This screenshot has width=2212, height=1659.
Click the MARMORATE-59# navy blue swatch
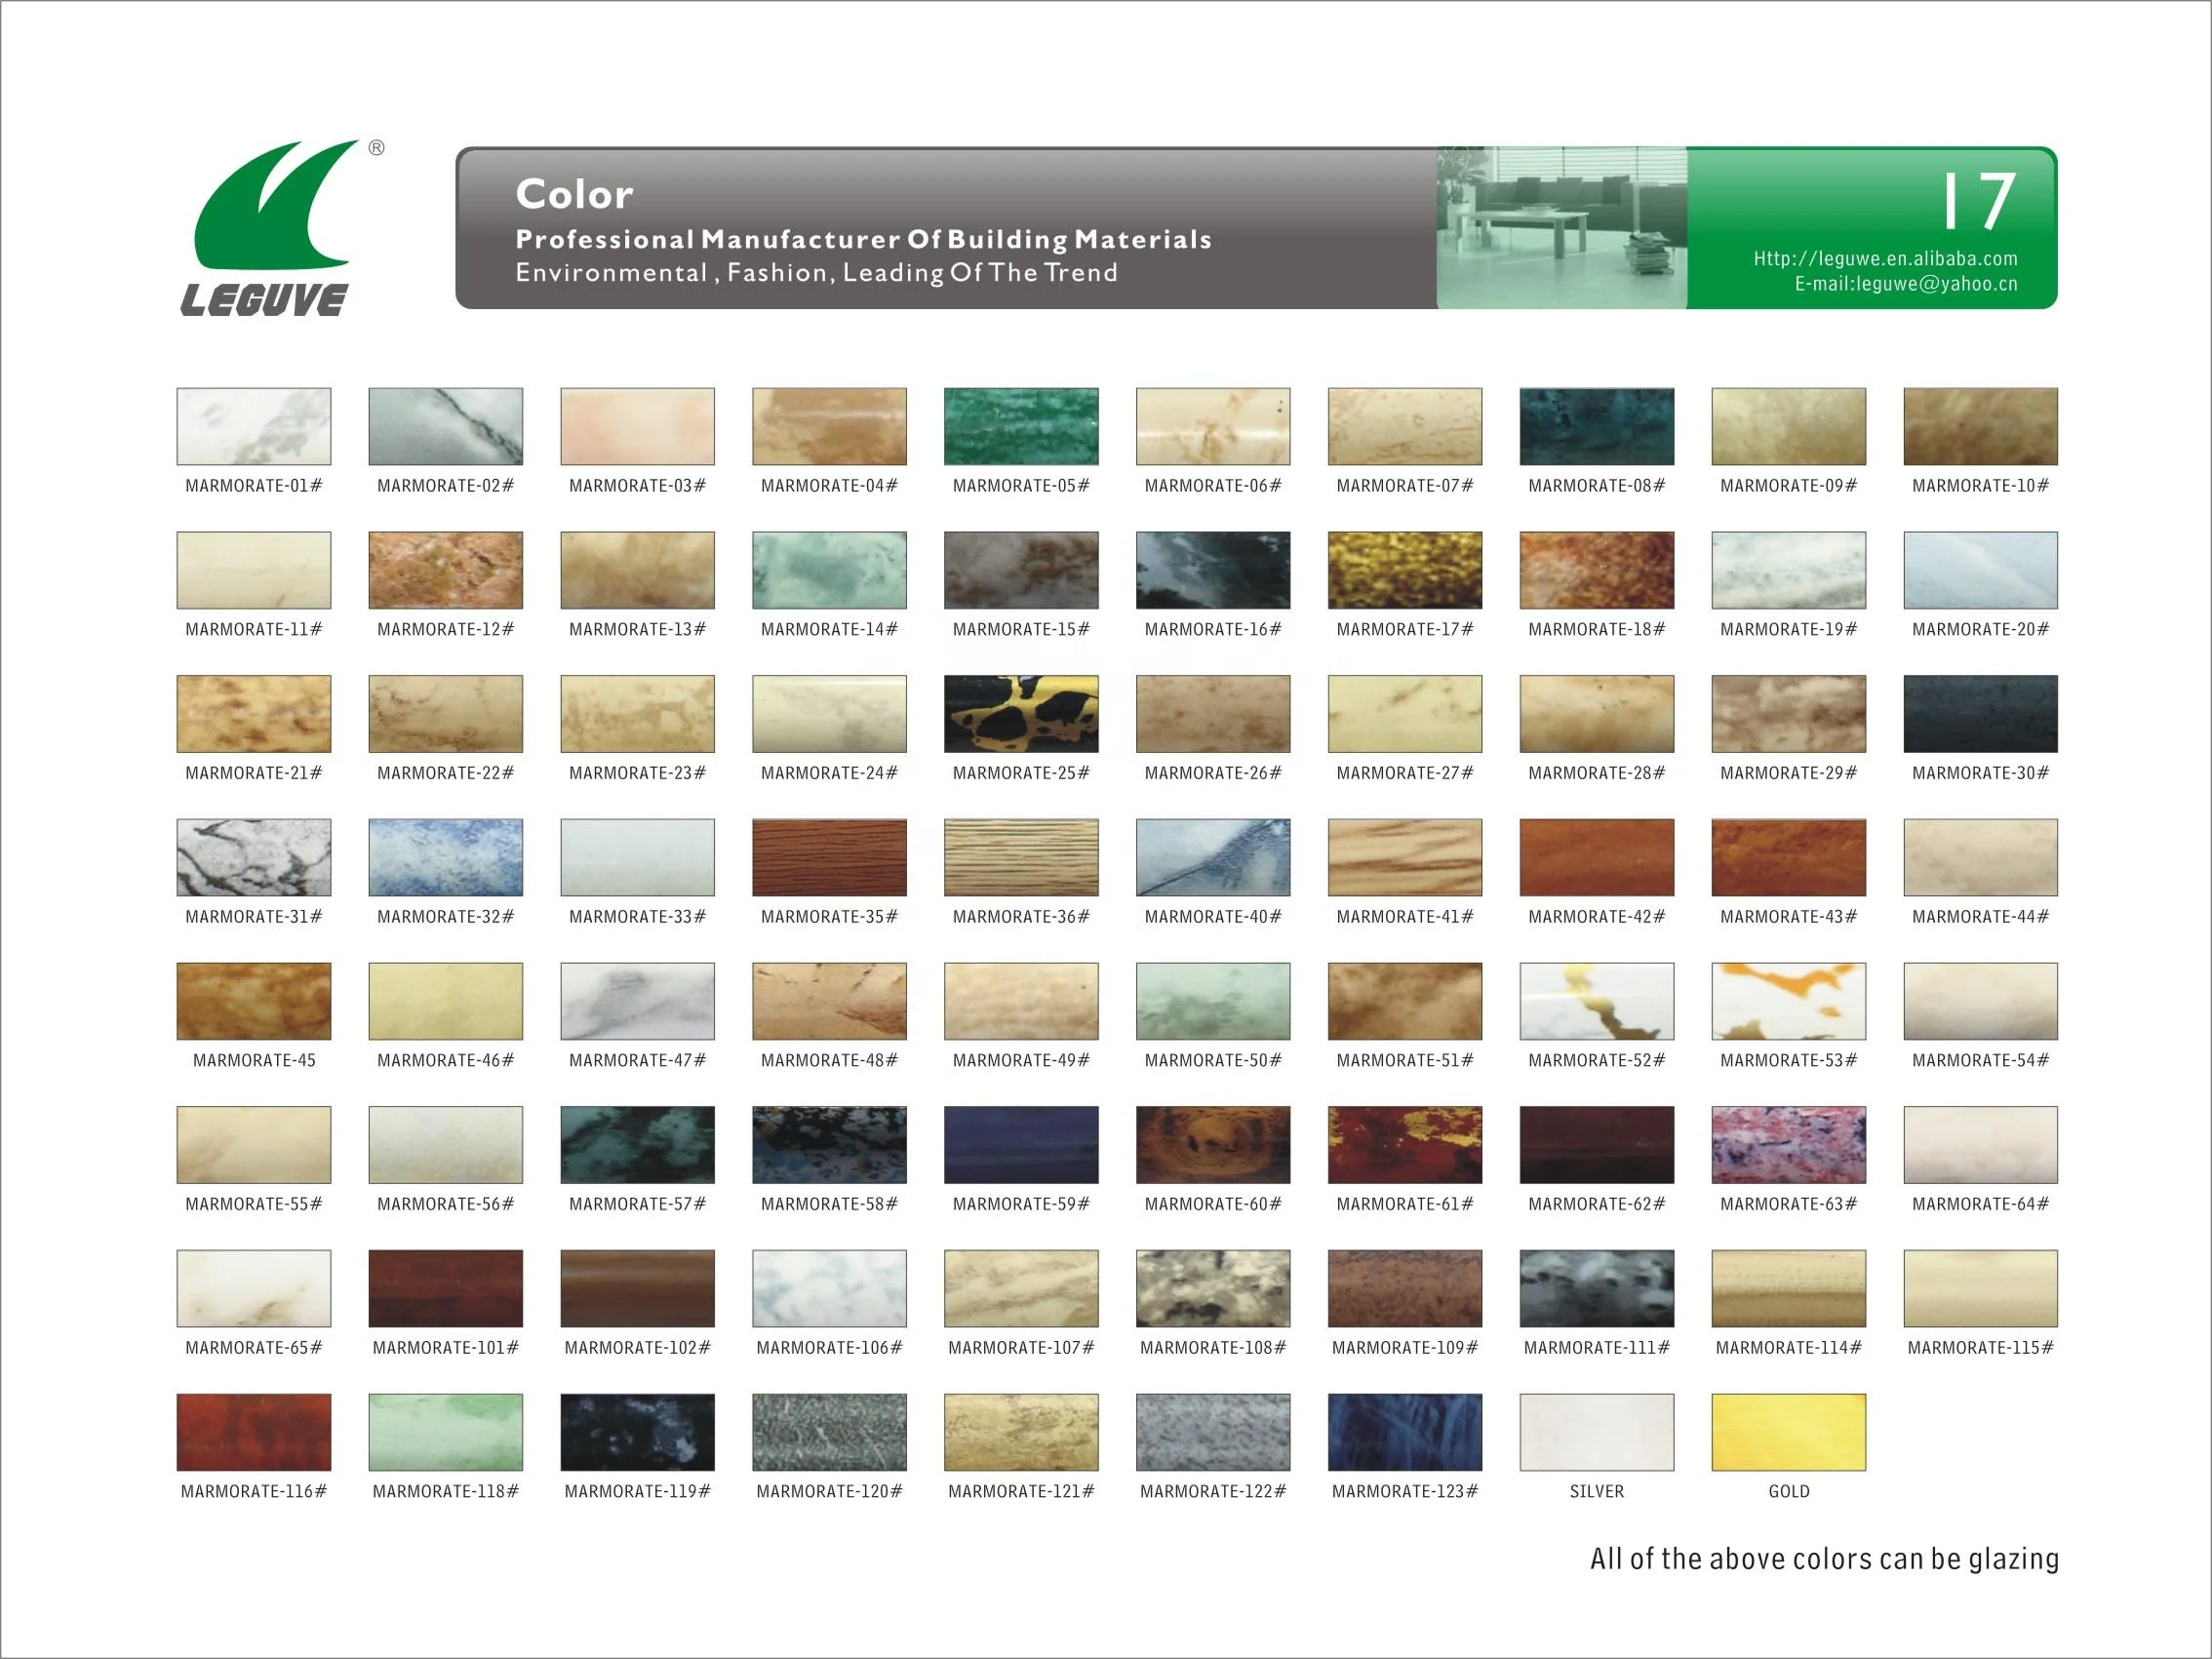(1021, 1145)
